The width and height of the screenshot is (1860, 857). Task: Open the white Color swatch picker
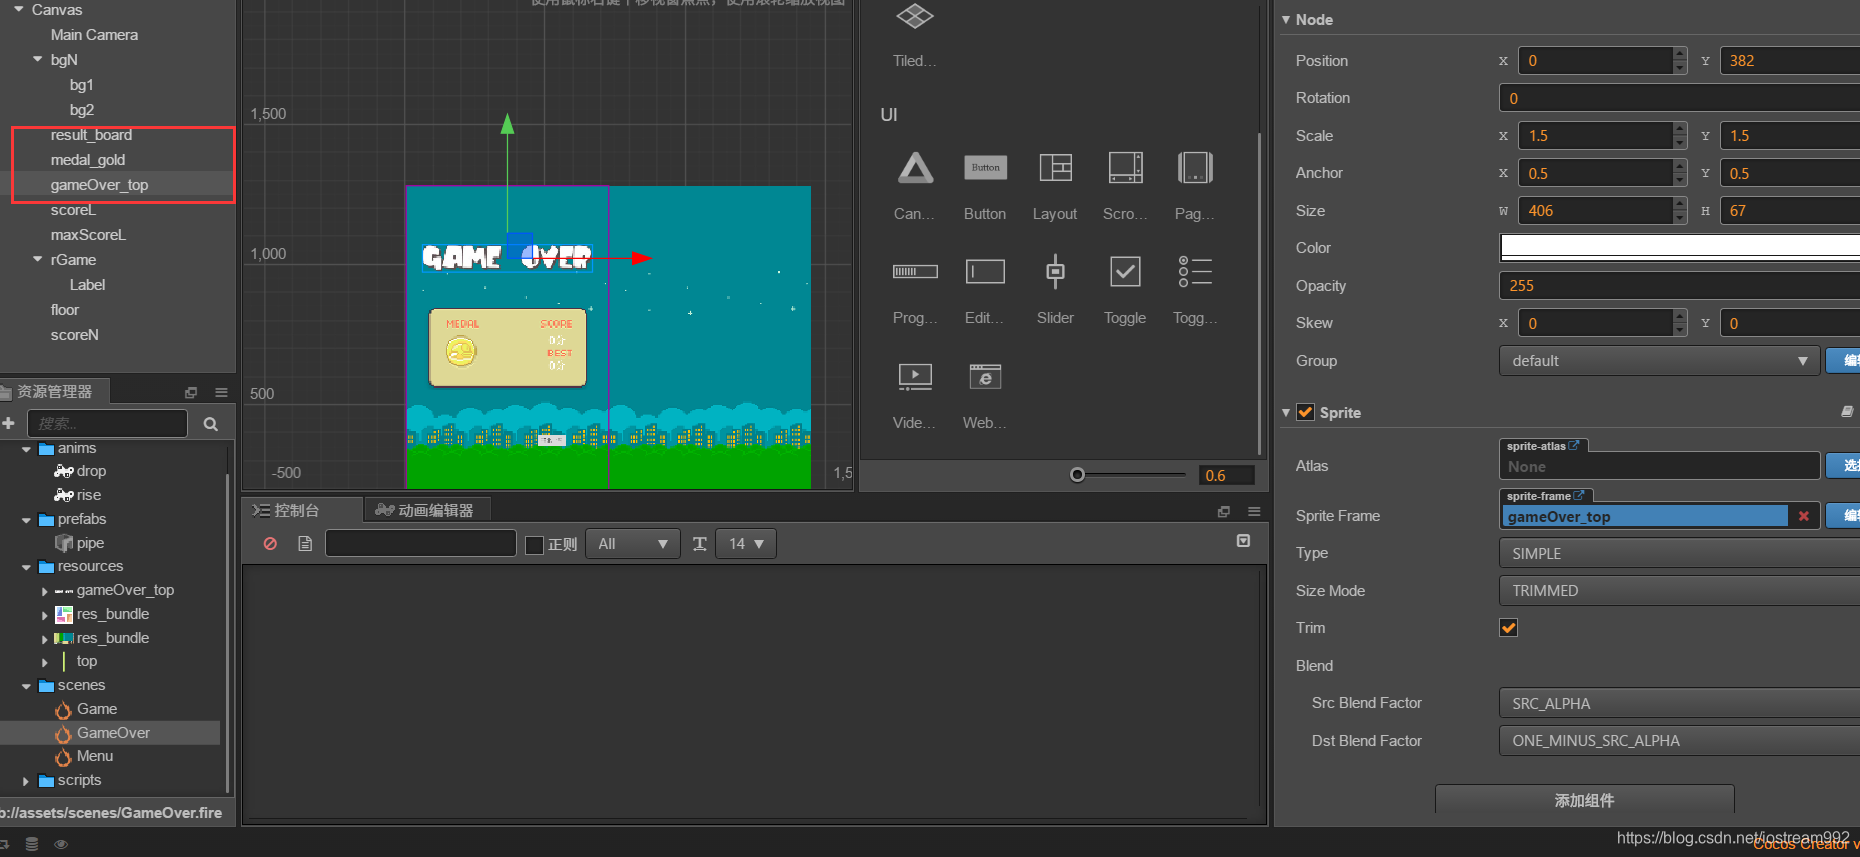[x=1680, y=248]
